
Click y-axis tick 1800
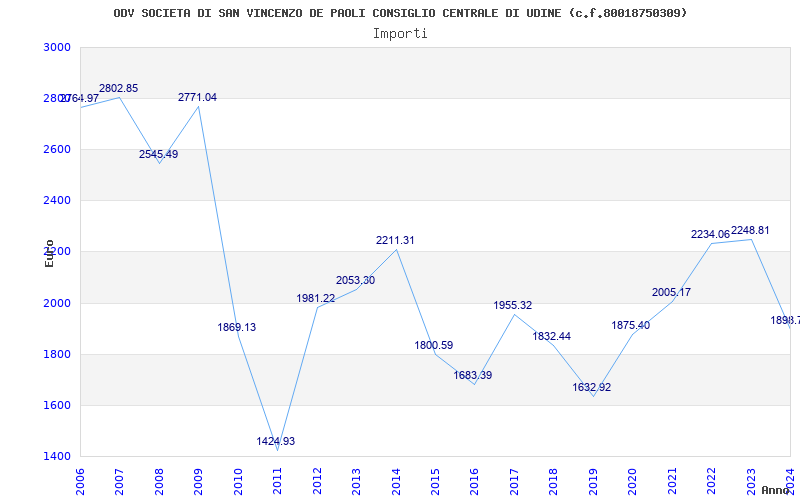(x=57, y=354)
